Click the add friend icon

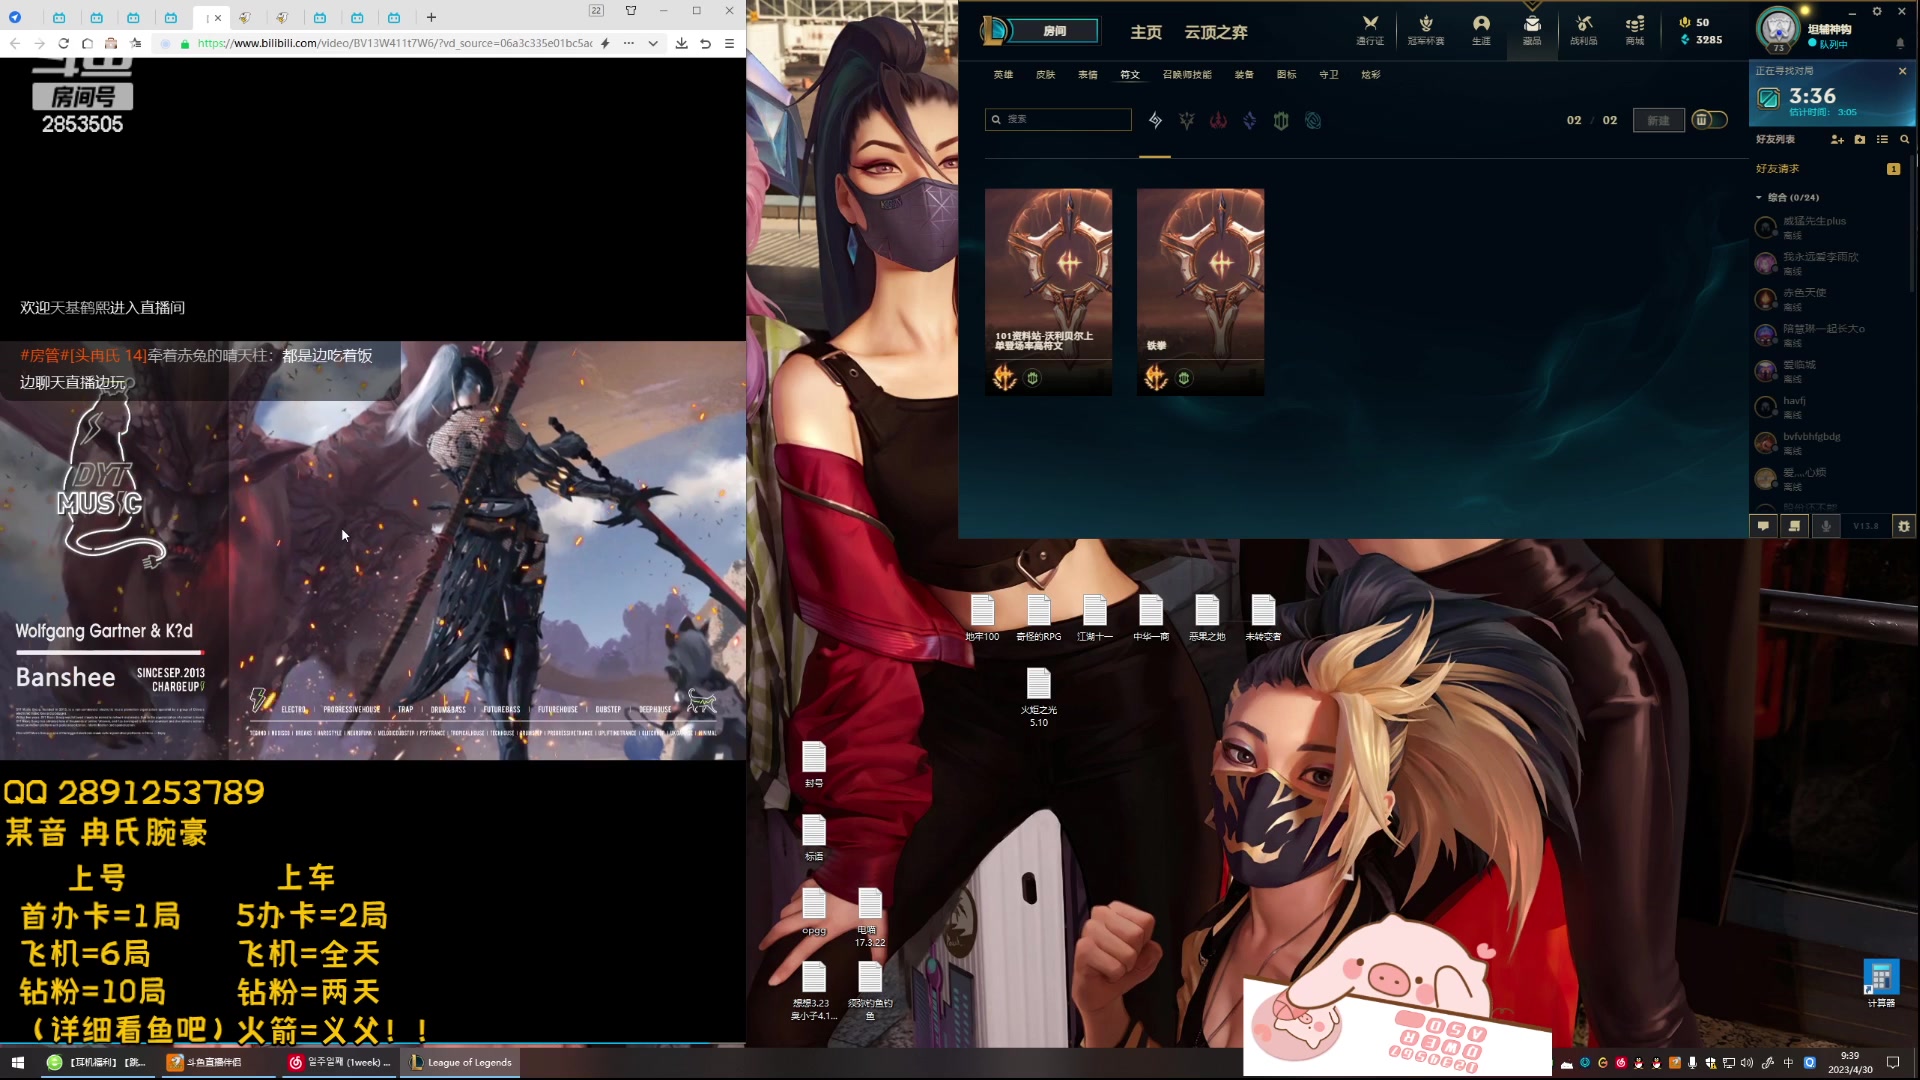(1837, 140)
